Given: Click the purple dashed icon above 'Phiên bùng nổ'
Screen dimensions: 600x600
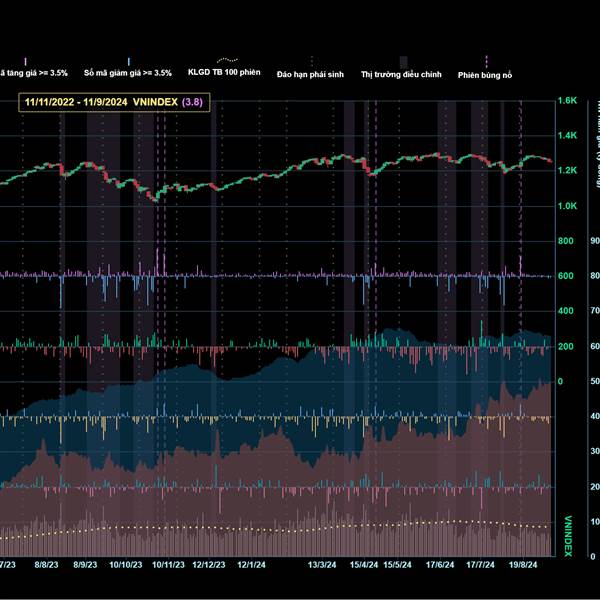Looking at the screenshot, I should click(x=486, y=61).
